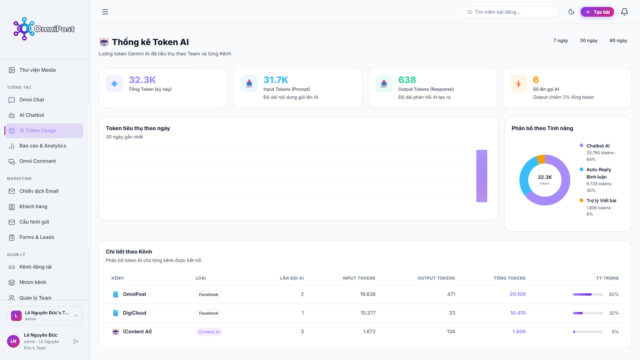640x360 pixels.
Task: Click the Omni Comment bubble icon
Action: click(x=11, y=161)
